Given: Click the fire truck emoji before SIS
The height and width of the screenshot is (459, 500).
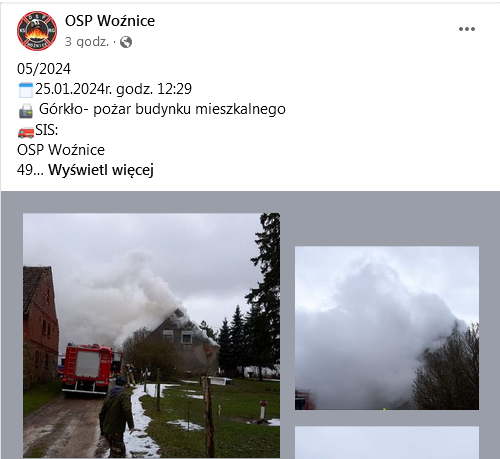Looking at the screenshot, I should tap(26, 132).
